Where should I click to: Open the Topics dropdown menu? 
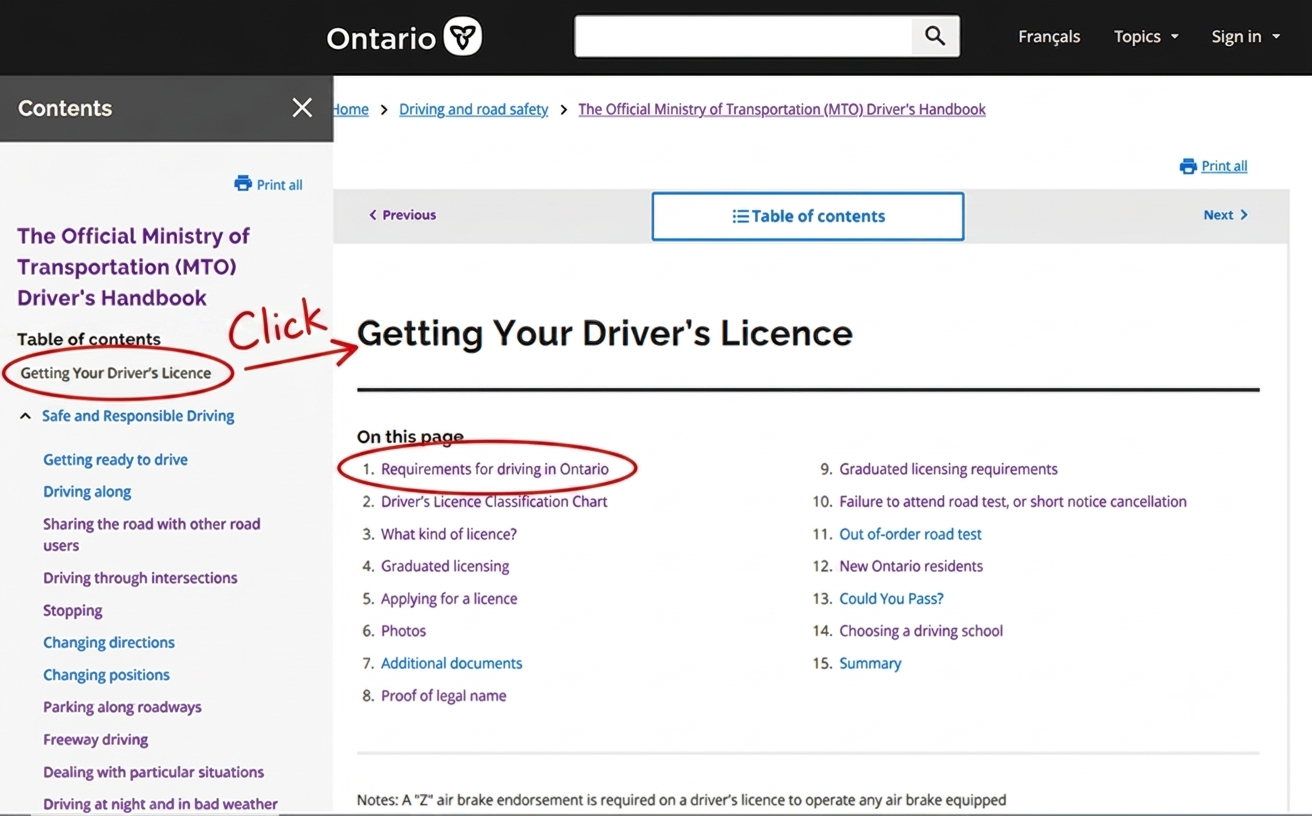click(1146, 37)
